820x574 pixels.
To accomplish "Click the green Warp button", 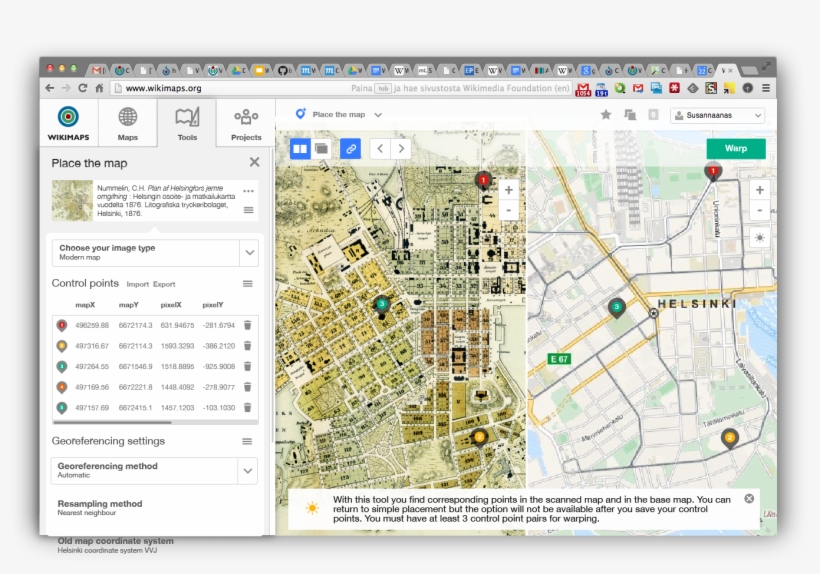I will coord(735,148).
